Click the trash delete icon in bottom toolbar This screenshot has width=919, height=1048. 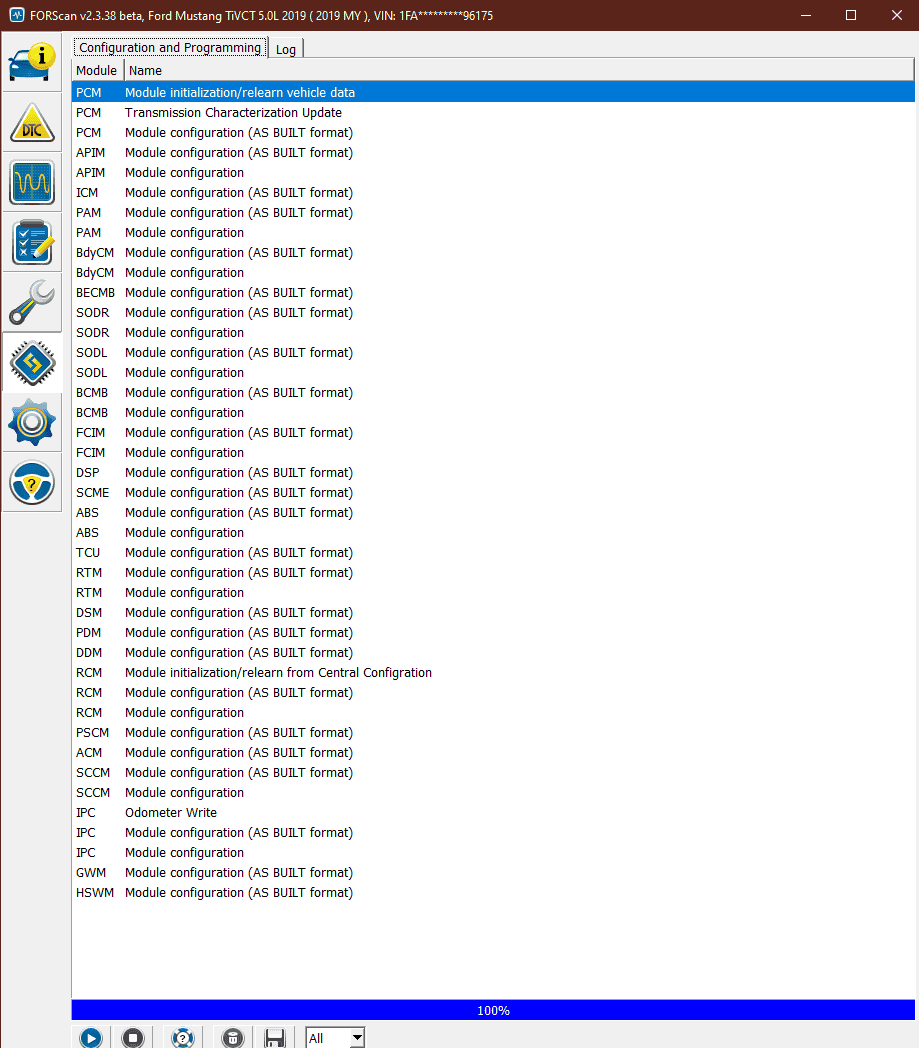click(x=233, y=1037)
